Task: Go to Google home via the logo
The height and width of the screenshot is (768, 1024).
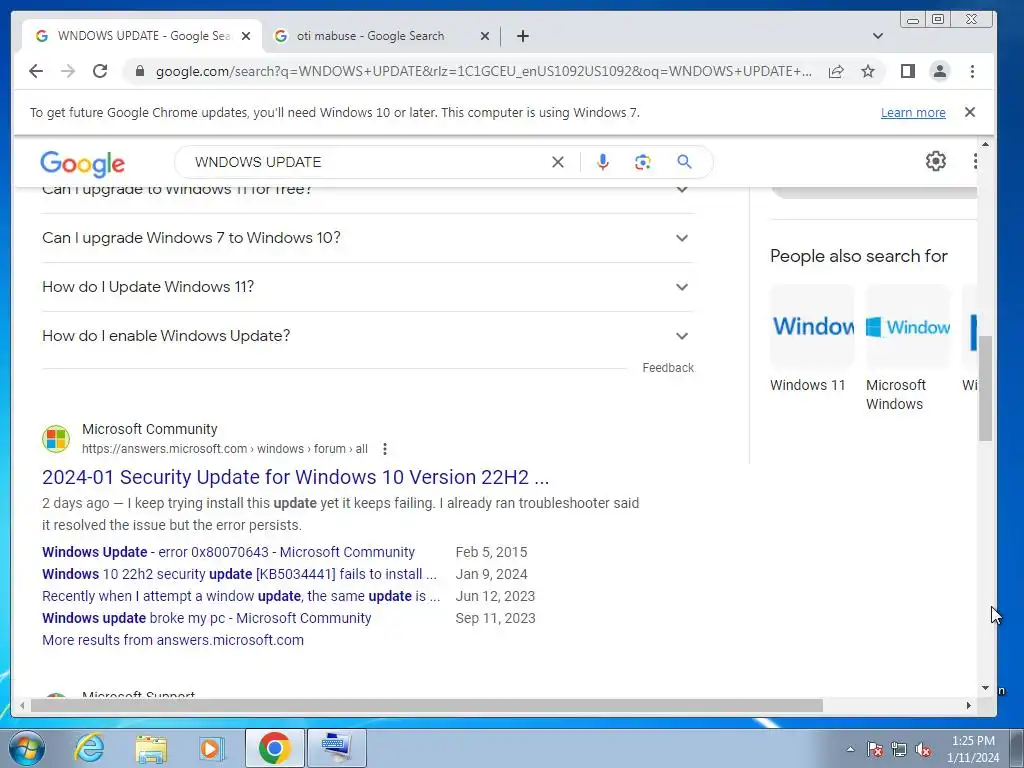Action: click(82, 163)
